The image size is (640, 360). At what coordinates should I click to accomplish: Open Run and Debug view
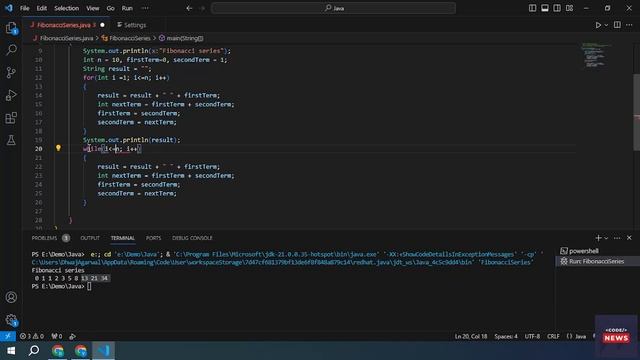(x=11, y=95)
